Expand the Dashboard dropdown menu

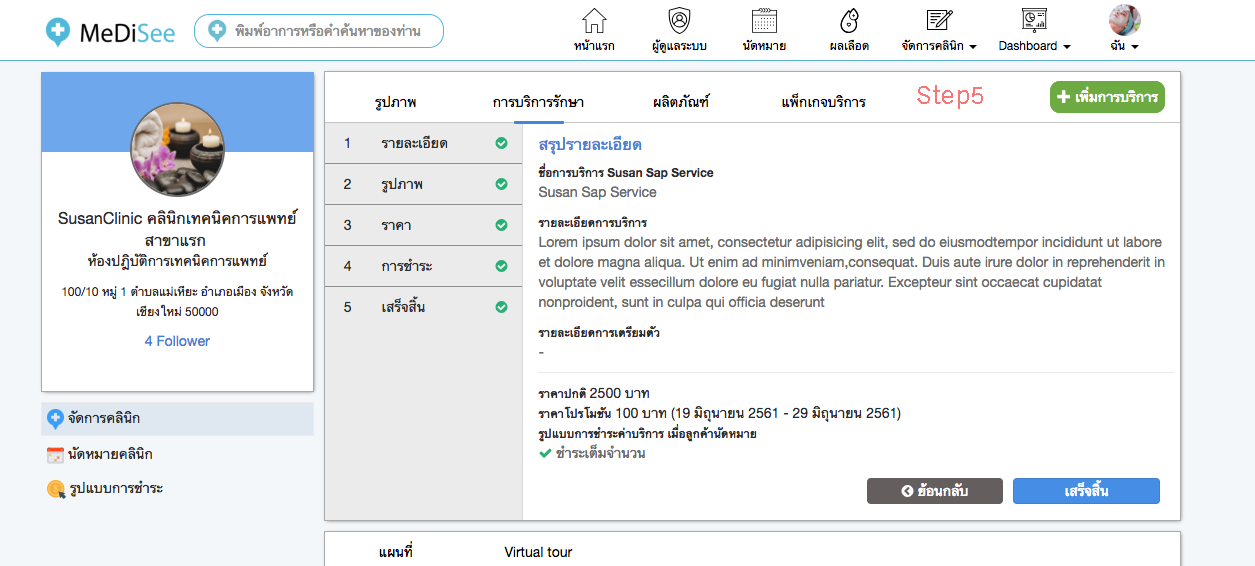(1034, 46)
